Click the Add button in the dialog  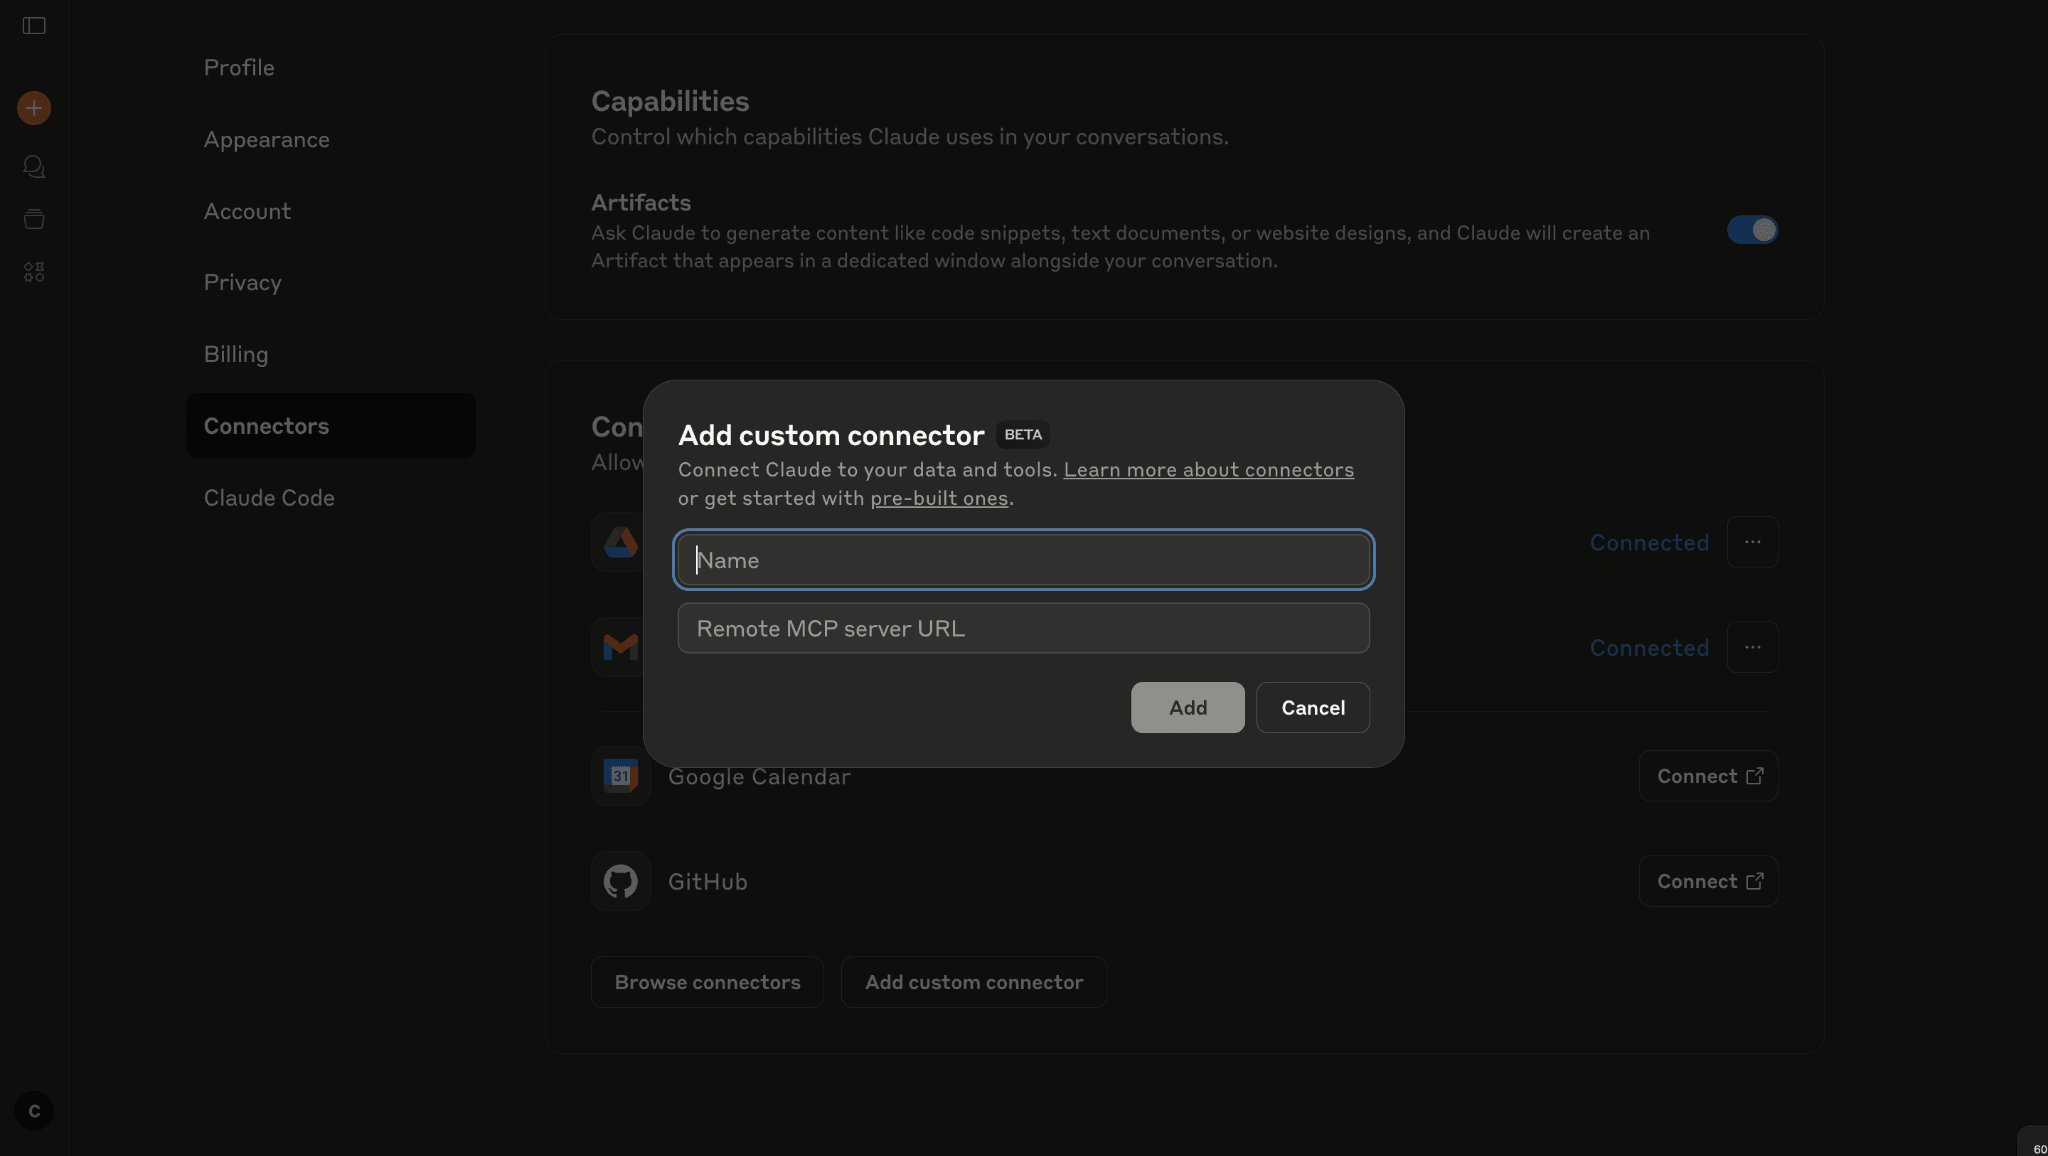(1187, 707)
